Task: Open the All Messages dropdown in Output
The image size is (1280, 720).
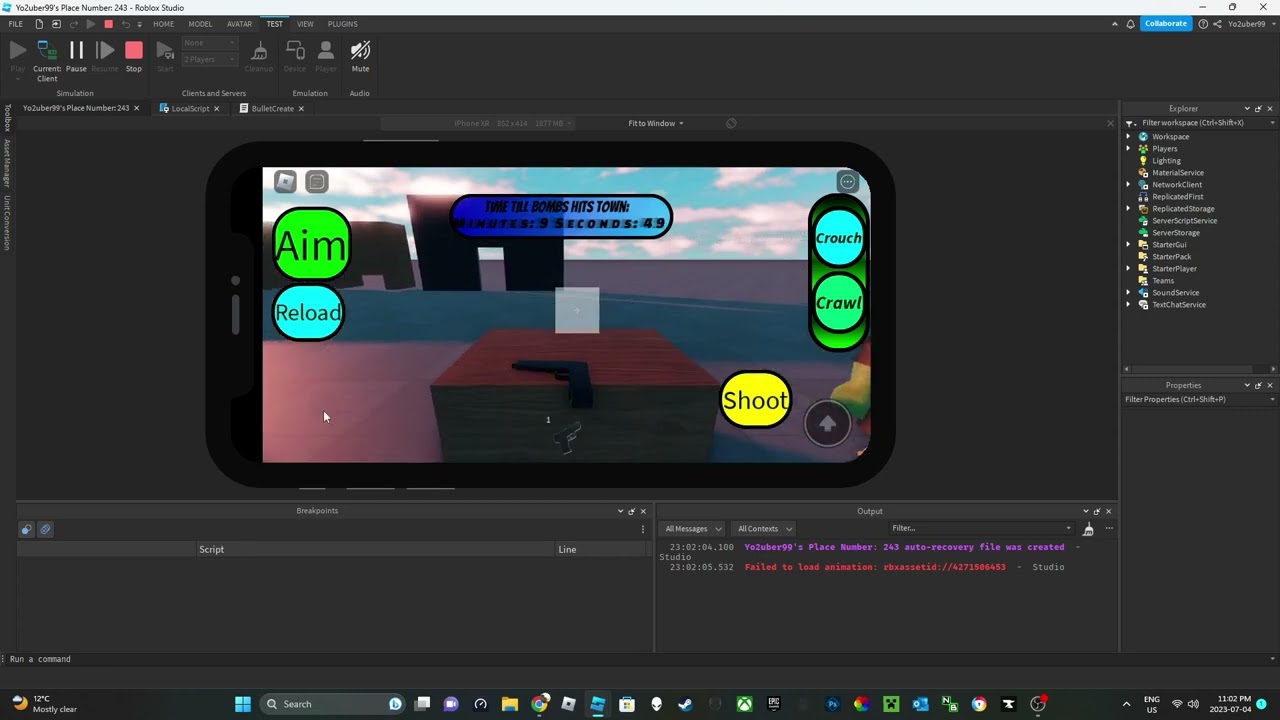Action: click(693, 528)
